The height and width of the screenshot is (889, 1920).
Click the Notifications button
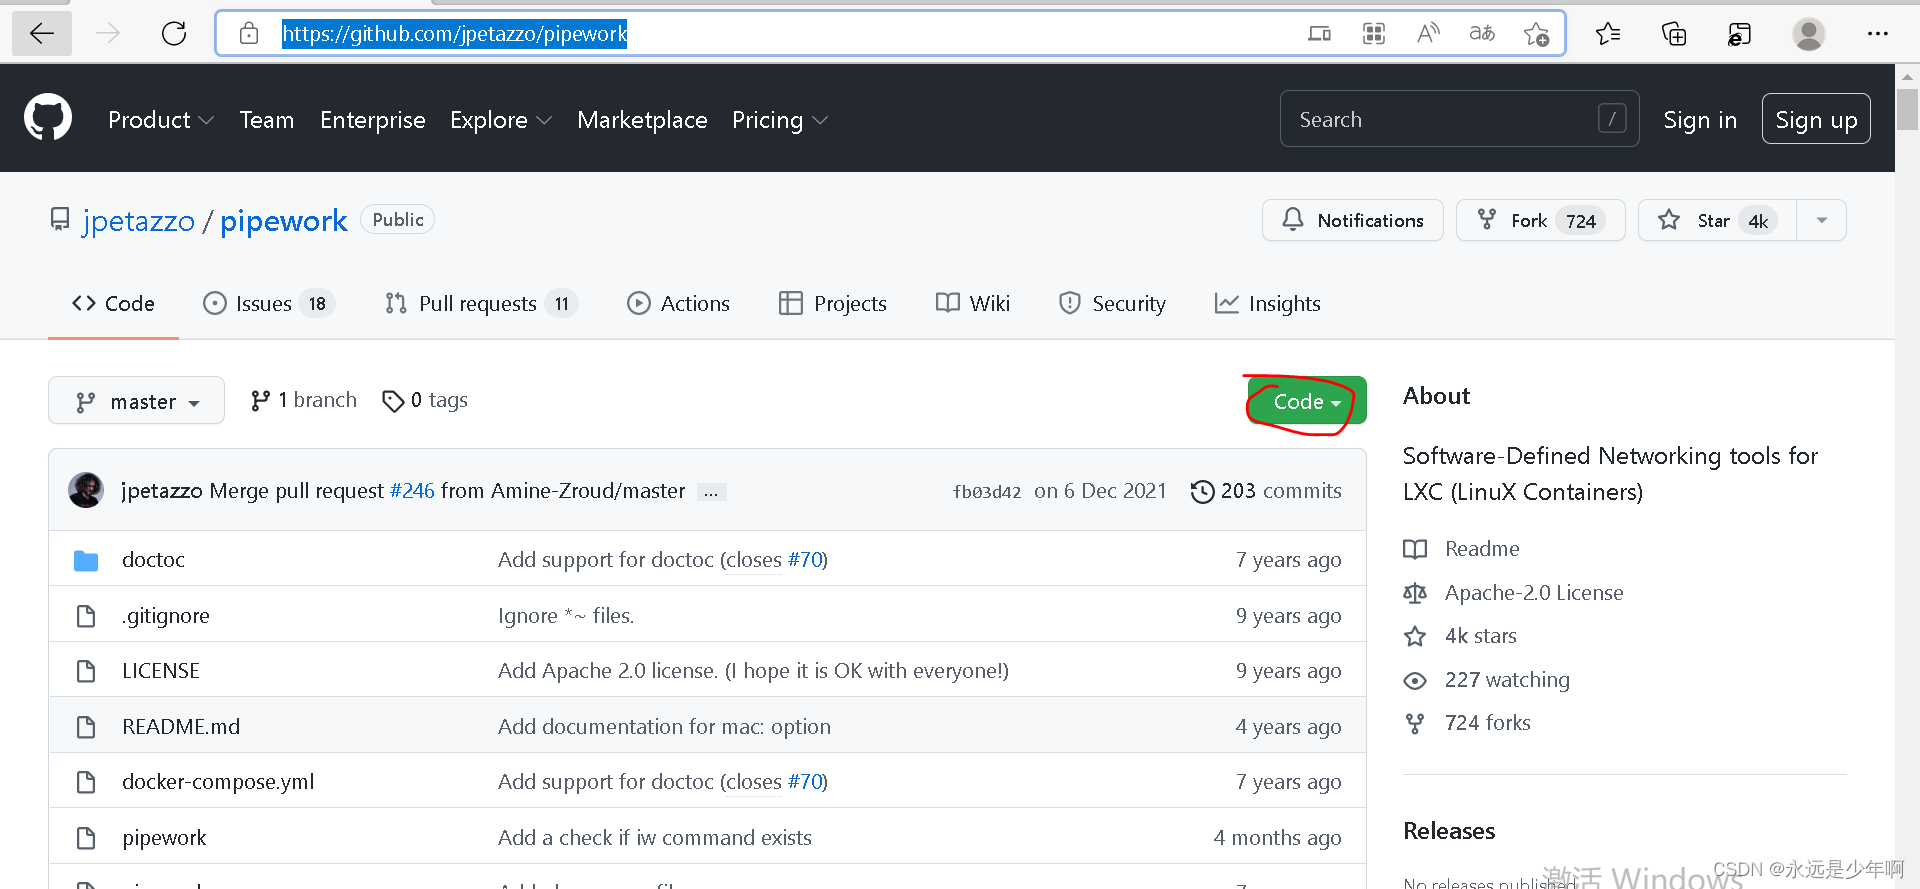coord(1353,220)
